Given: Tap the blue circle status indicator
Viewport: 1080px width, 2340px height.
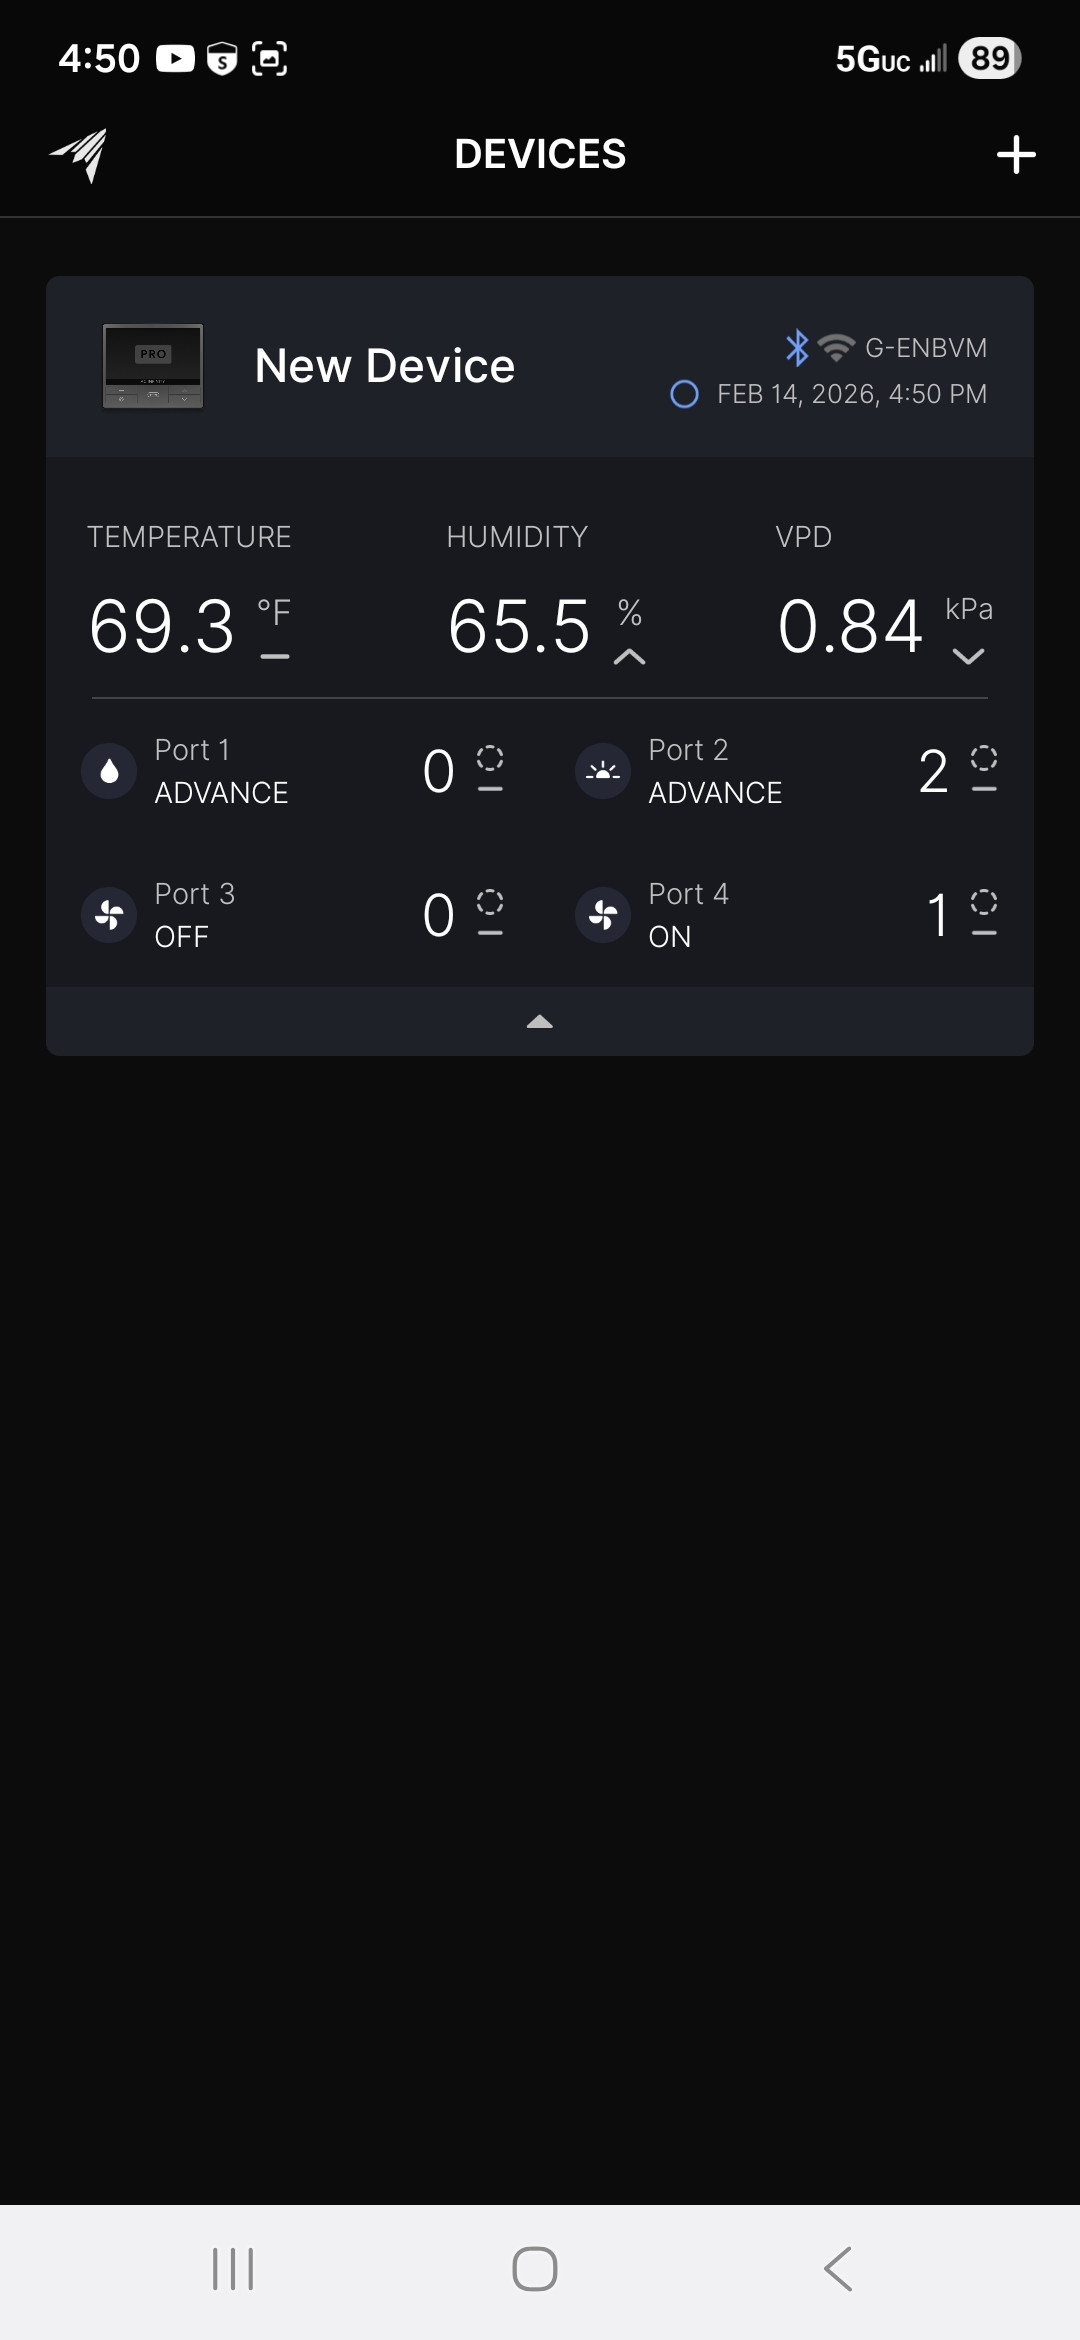Looking at the screenshot, I should pyautogui.click(x=684, y=394).
